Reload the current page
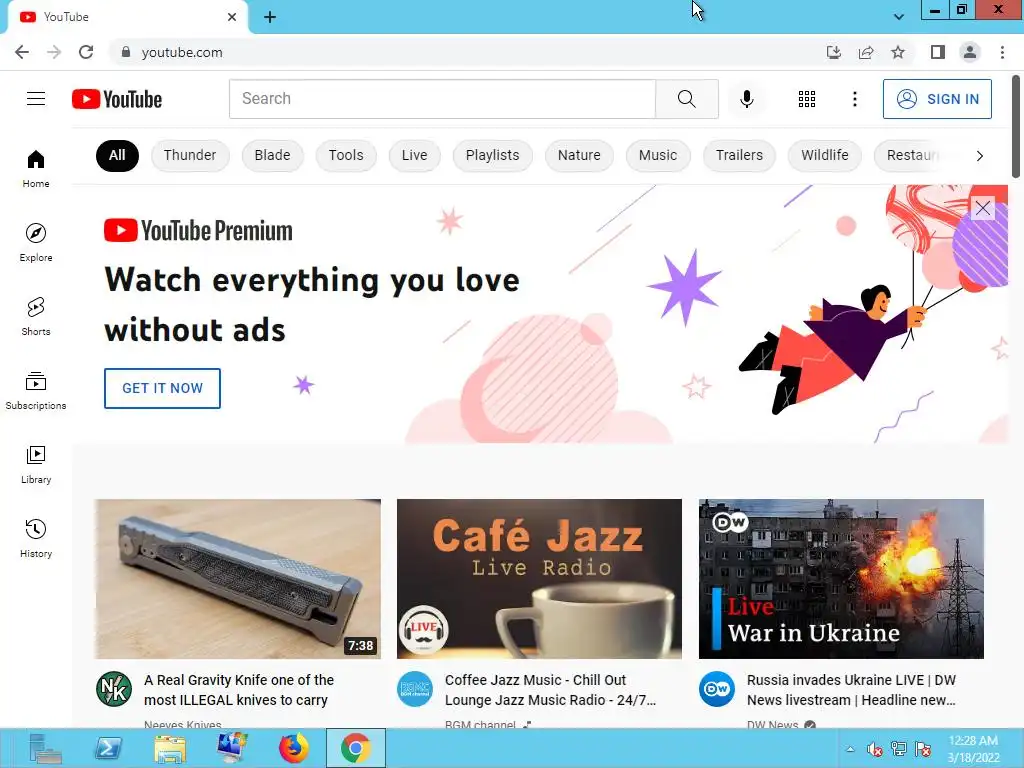Image resolution: width=1024 pixels, height=768 pixels. point(86,52)
